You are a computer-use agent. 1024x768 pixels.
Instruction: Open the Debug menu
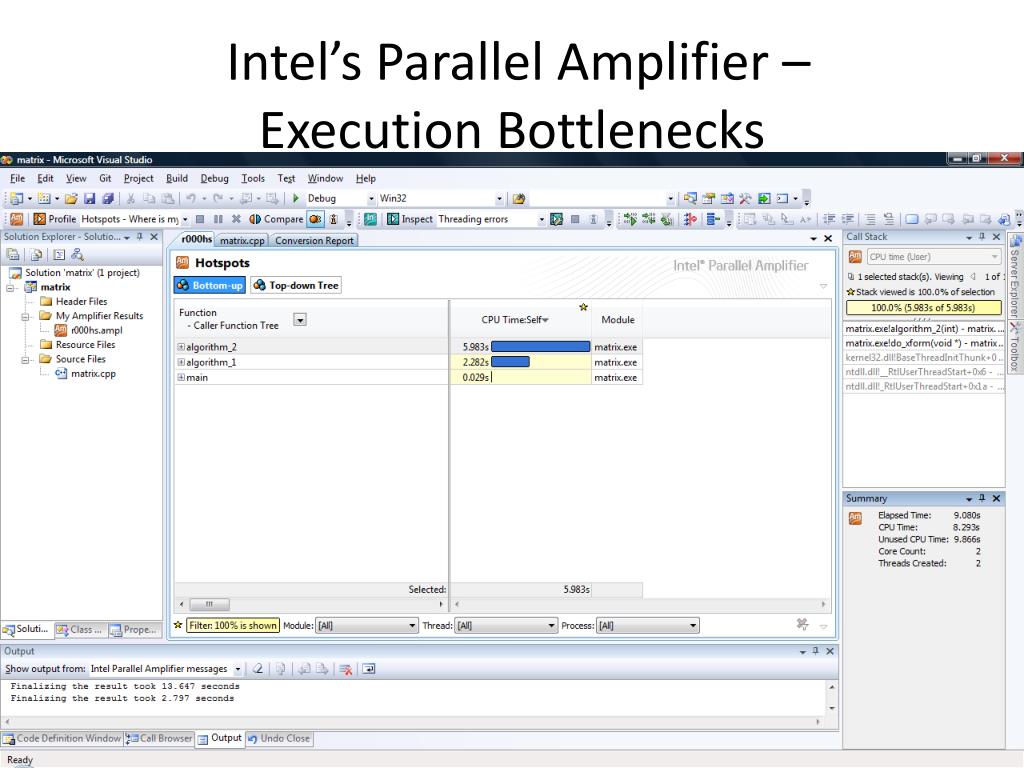point(214,178)
